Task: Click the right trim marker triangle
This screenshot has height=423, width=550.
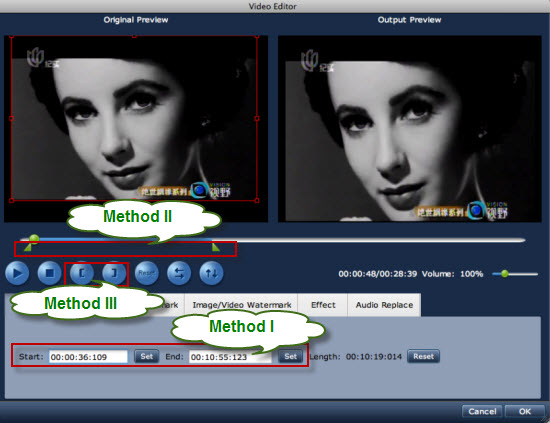Action: [215, 248]
